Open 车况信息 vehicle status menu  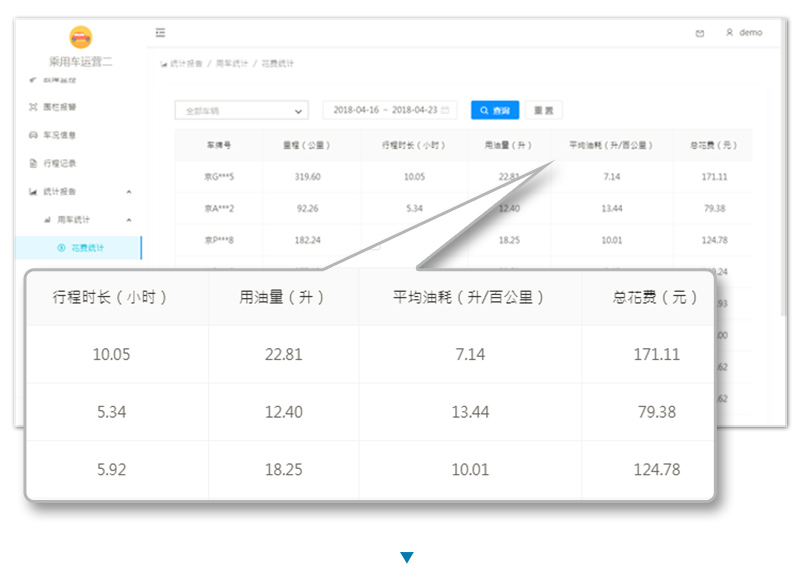(x=60, y=134)
